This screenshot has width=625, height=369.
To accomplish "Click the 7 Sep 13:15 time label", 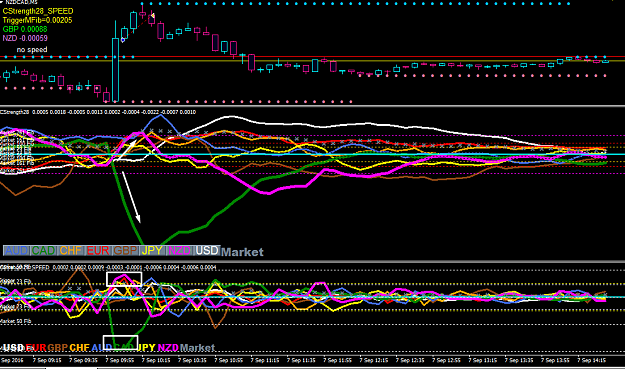I will [x=482, y=360].
